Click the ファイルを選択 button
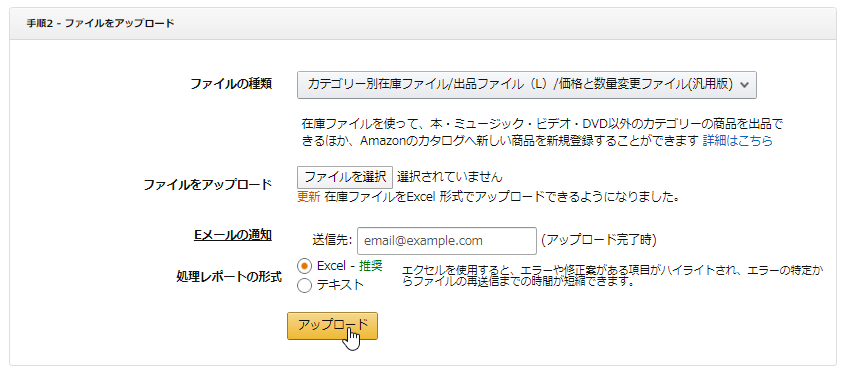 345,177
